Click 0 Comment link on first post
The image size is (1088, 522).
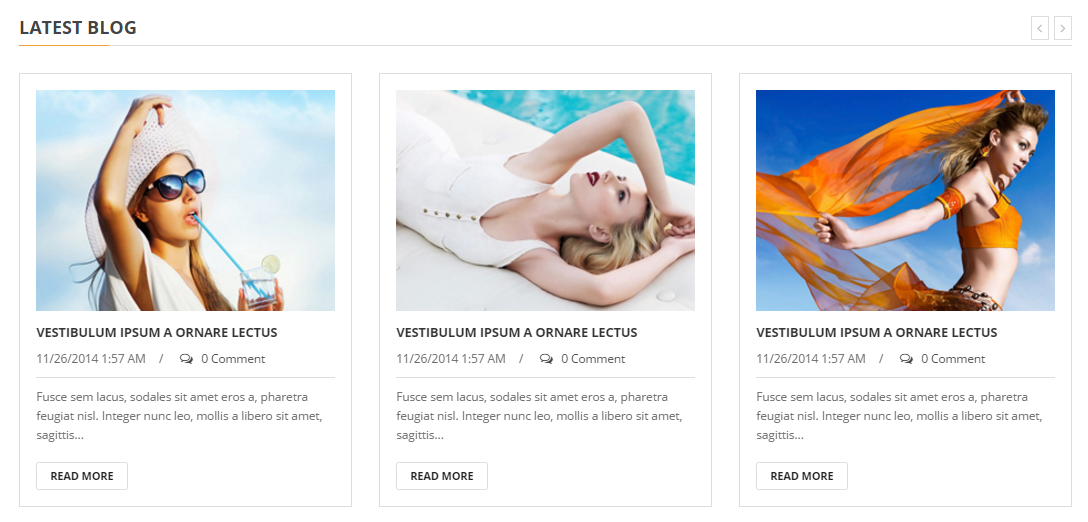(x=233, y=359)
